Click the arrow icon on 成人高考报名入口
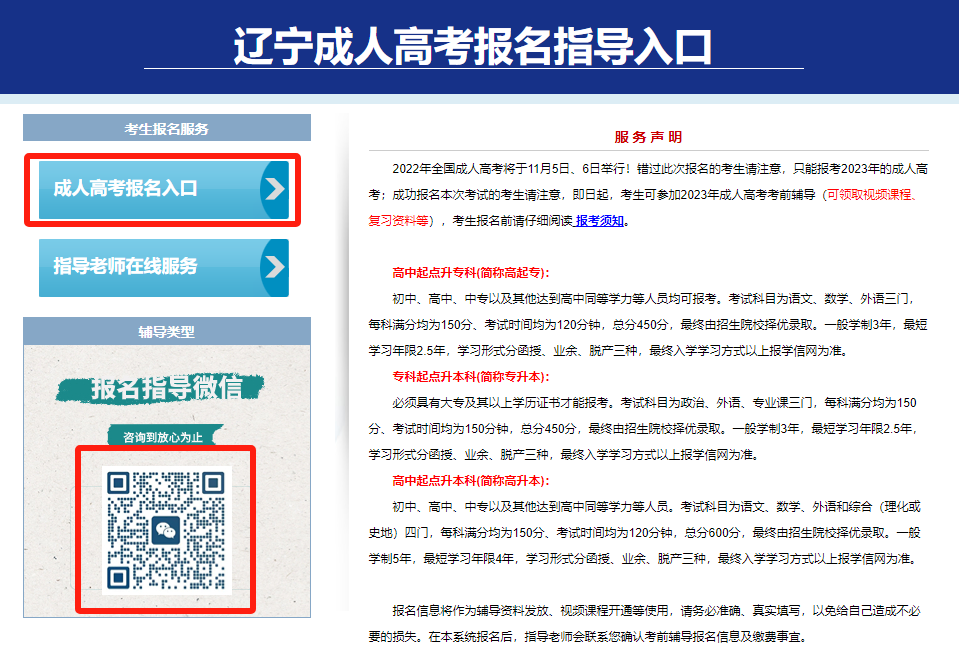 pos(274,190)
